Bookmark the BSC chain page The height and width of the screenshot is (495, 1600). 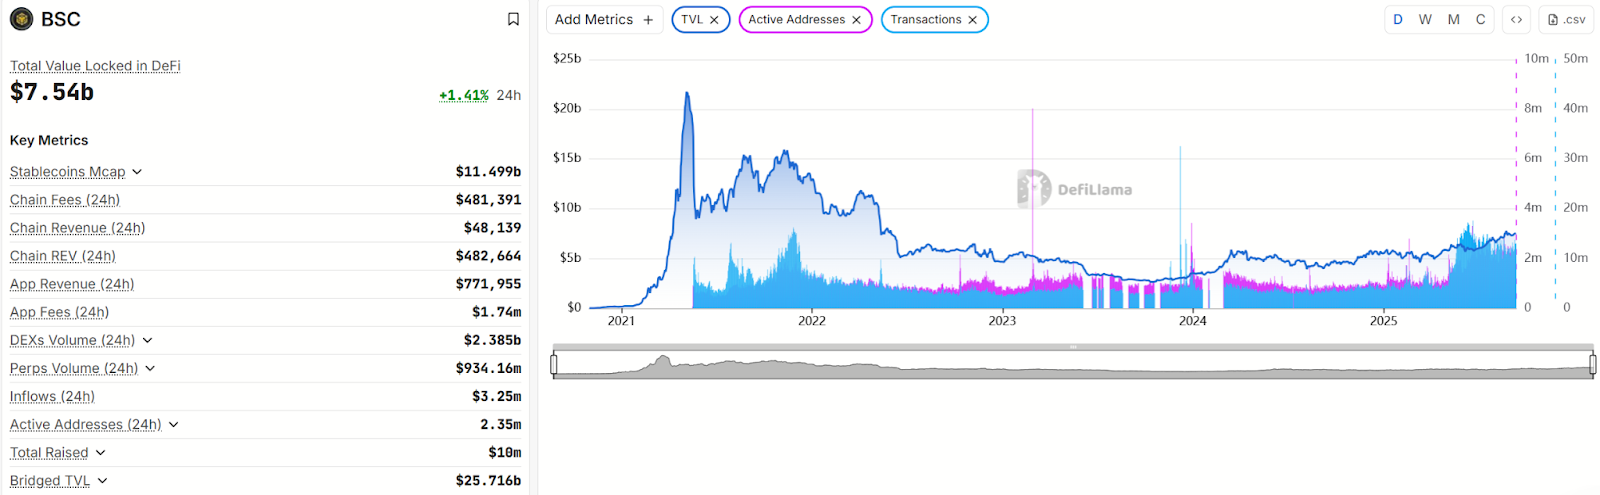[x=513, y=19]
